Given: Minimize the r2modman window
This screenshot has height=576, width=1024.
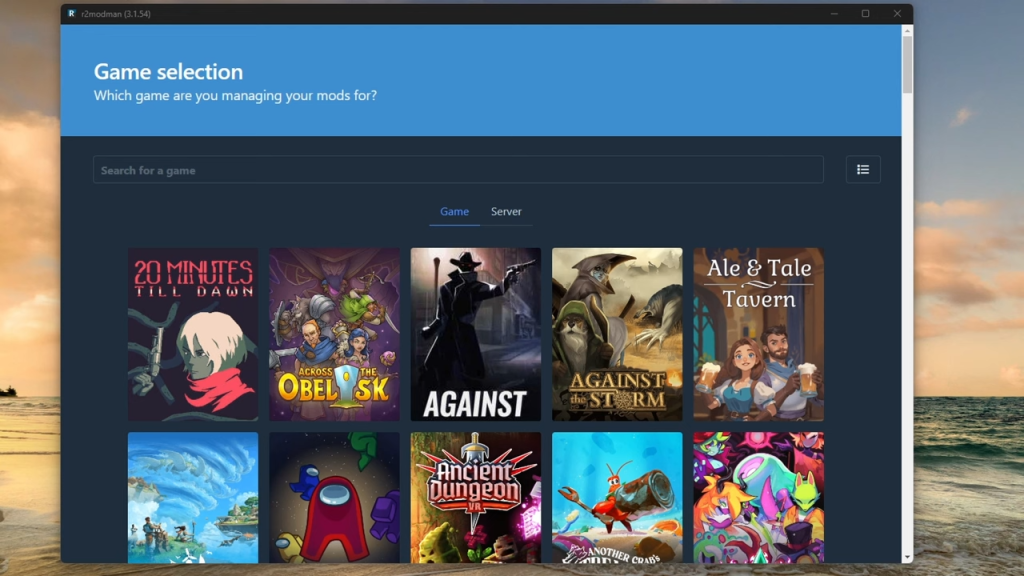Looking at the screenshot, I should pyautogui.click(x=834, y=14).
